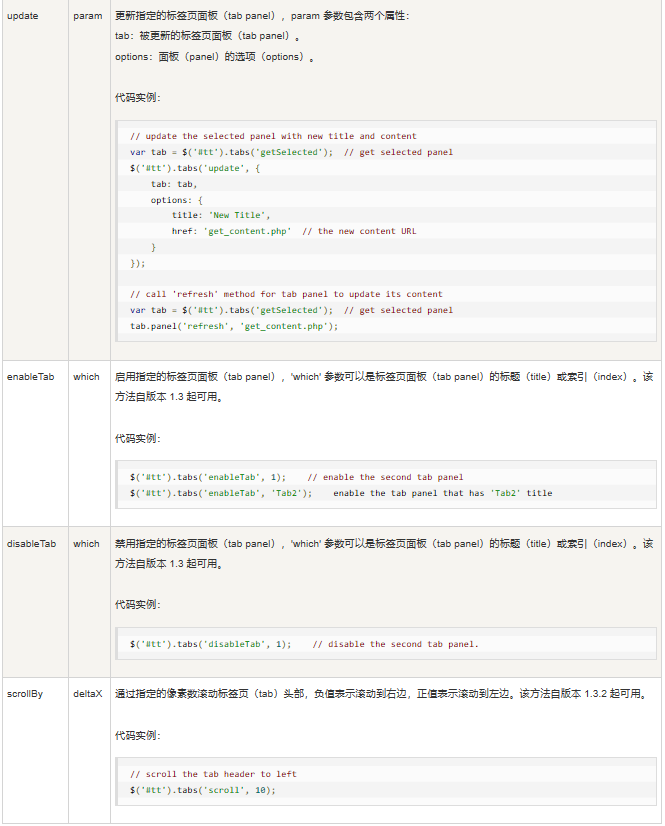Click the "tabs('enableTab', 1);" code line

297,477
